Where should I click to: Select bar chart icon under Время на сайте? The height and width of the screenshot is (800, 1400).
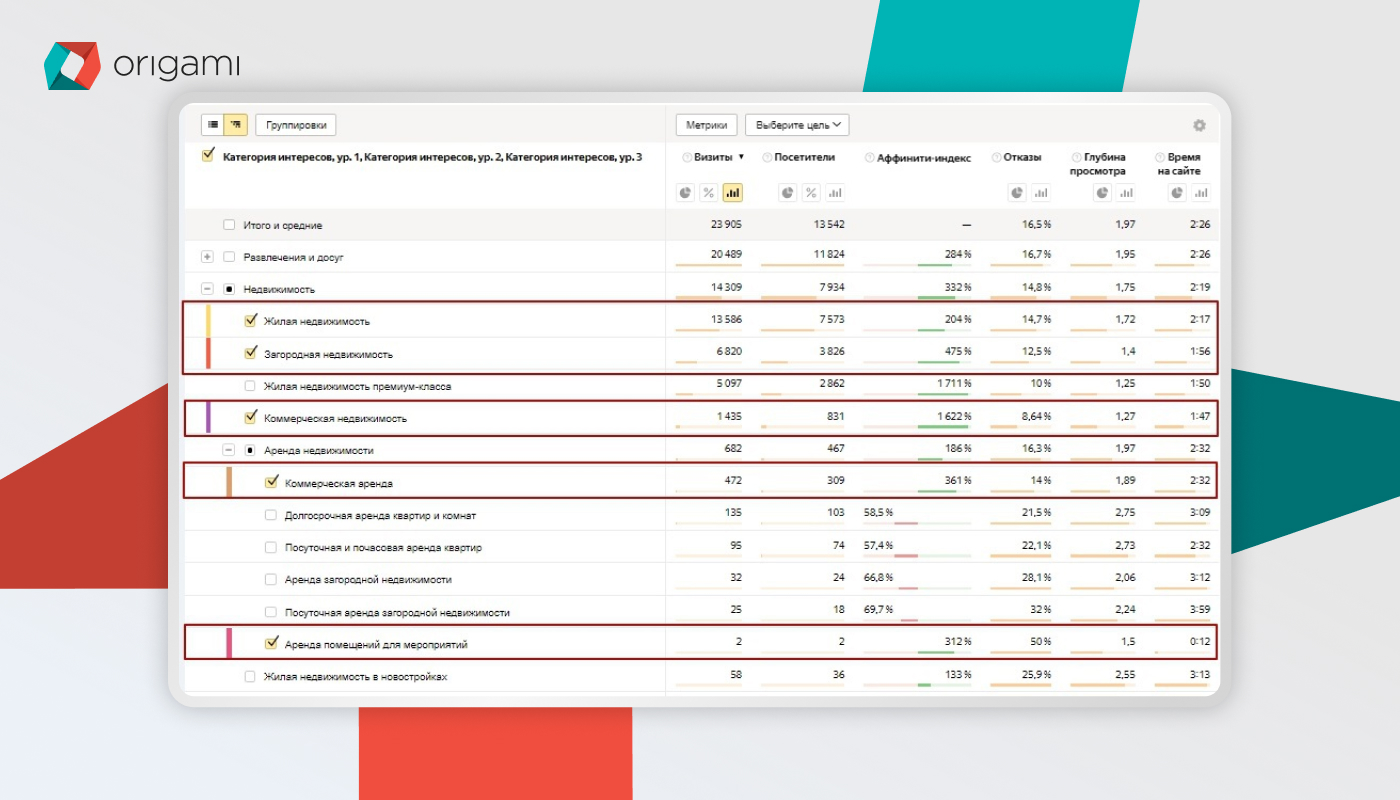coord(1201,192)
